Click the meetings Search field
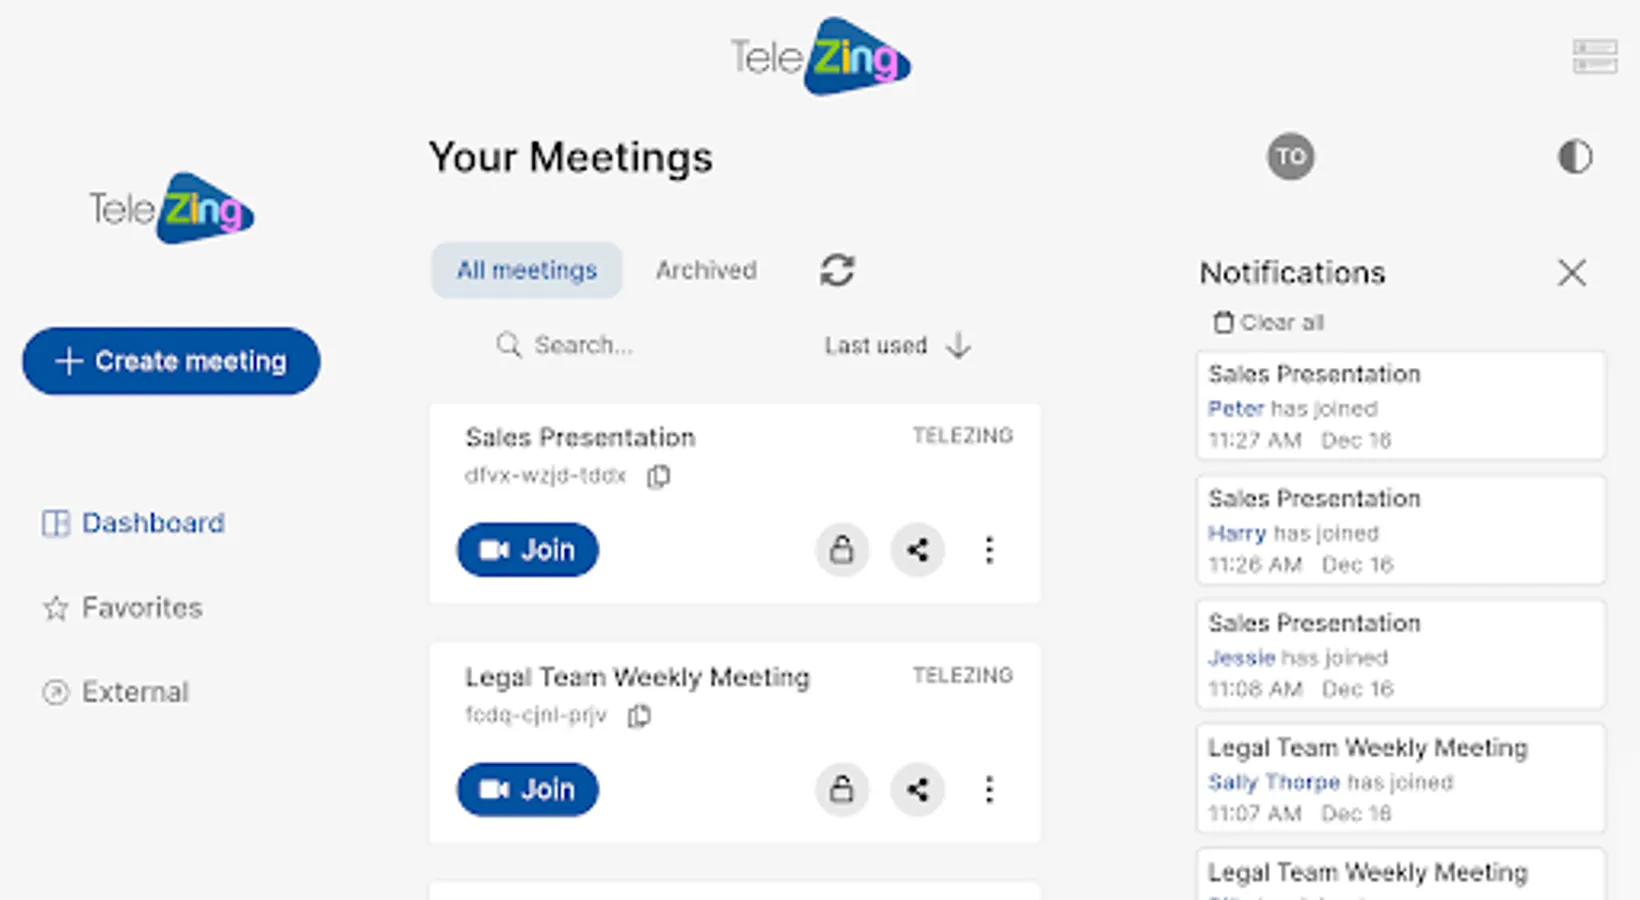Screen dimensions: 1640x900 pyautogui.click(x=583, y=345)
